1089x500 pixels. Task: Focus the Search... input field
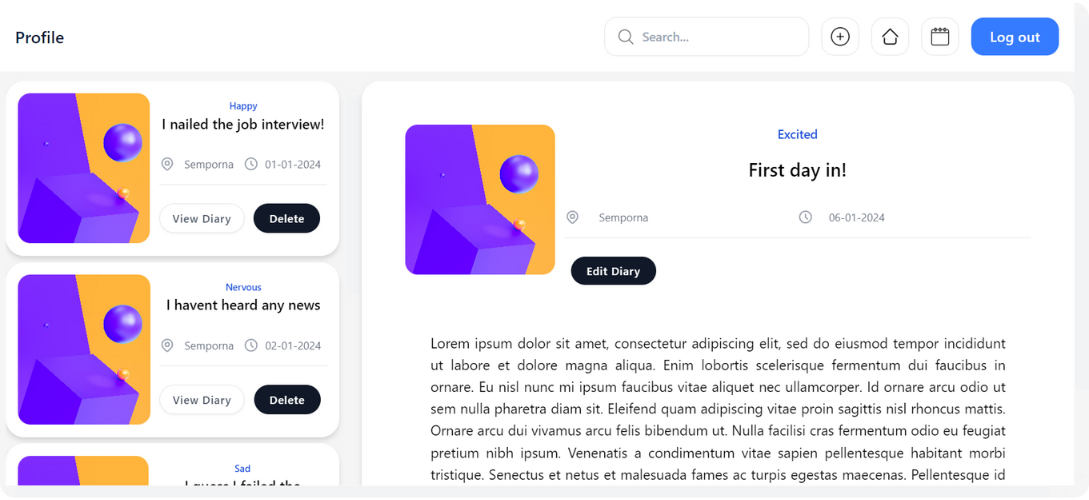tap(707, 37)
